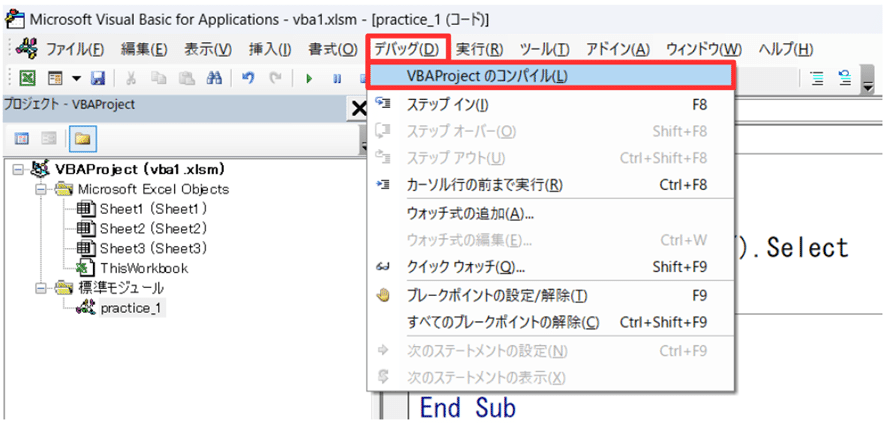Collapse the Microsoft Excel Objects folder
Screen dimensions: 886x423
[40, 189]
